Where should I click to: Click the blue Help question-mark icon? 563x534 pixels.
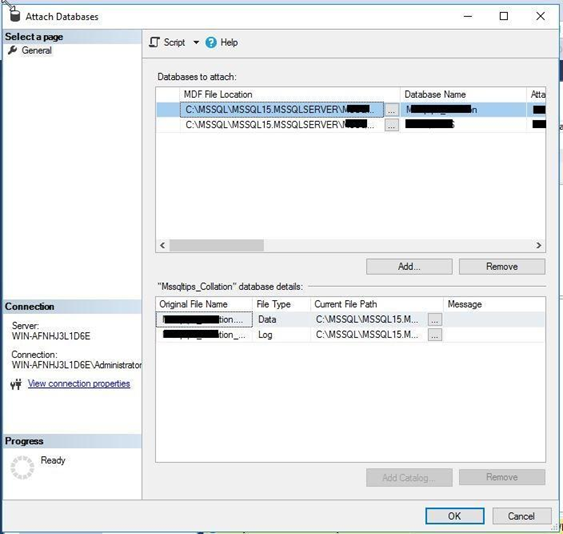tap(211, 42)
